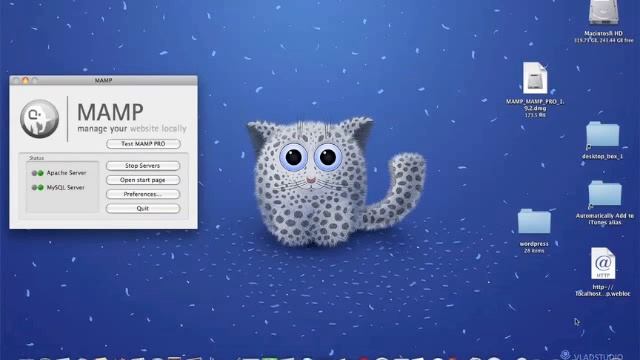Click the Apache Server green status lights
Screen dimensions: 640x360
(38, 173)
